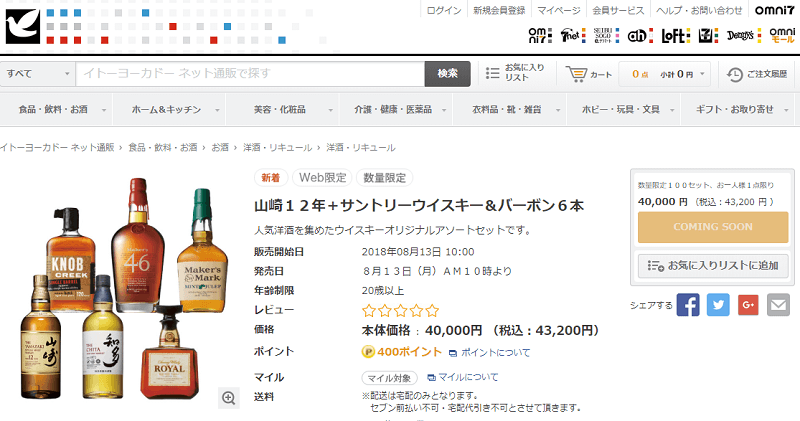Click the 数量限定 badge
800x421 pixels.
(x=384, y=178)
